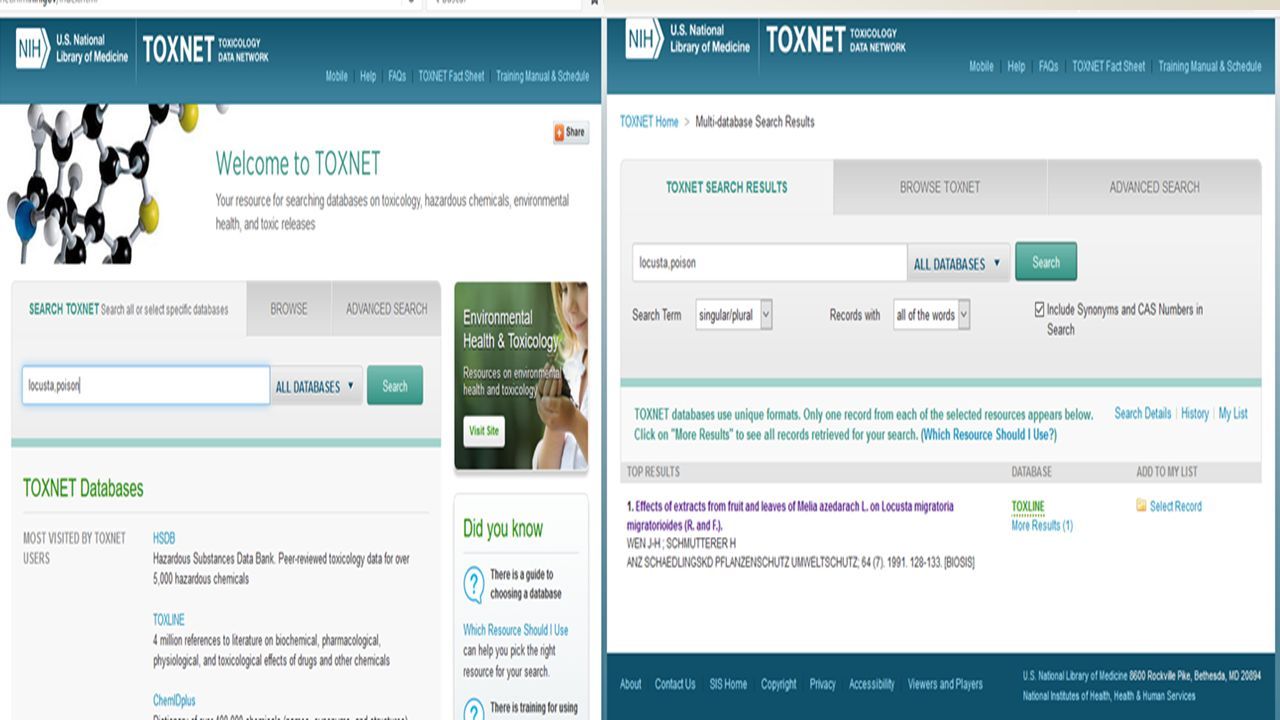Open TOXNET Fact Sheet in right window

coord(1109,66)
